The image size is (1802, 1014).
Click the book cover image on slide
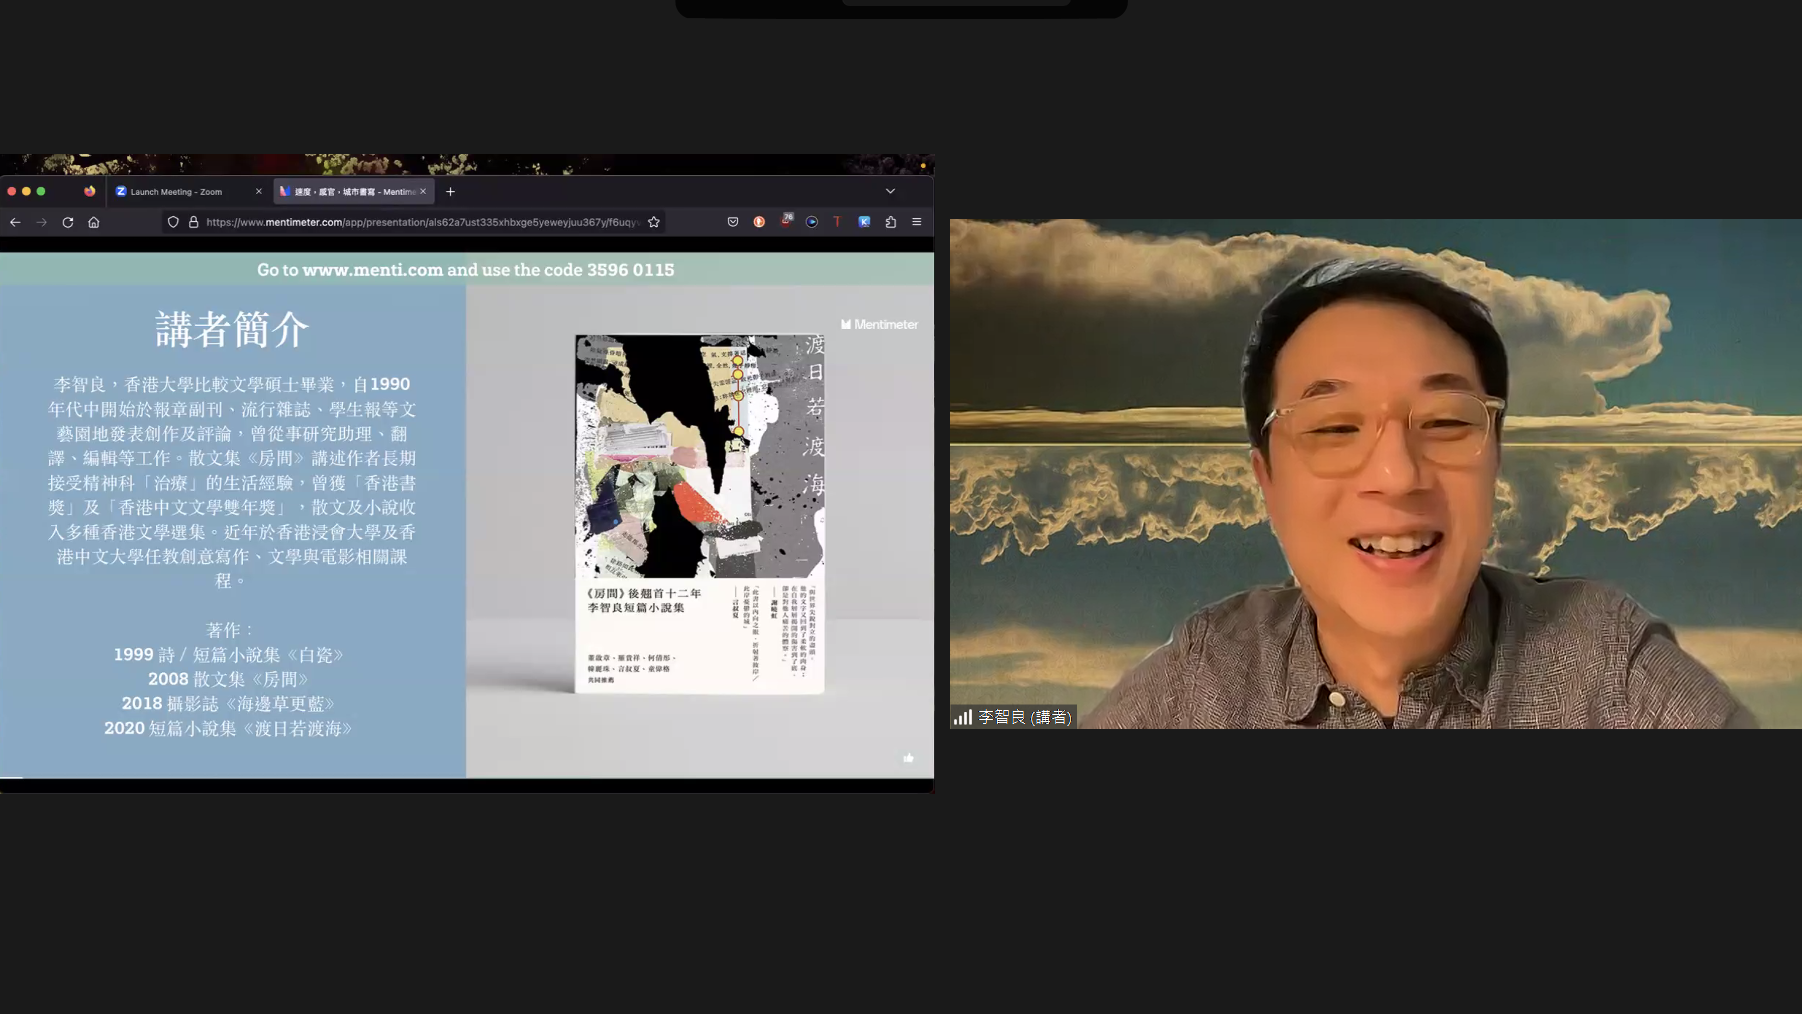(x=699, y=513)
